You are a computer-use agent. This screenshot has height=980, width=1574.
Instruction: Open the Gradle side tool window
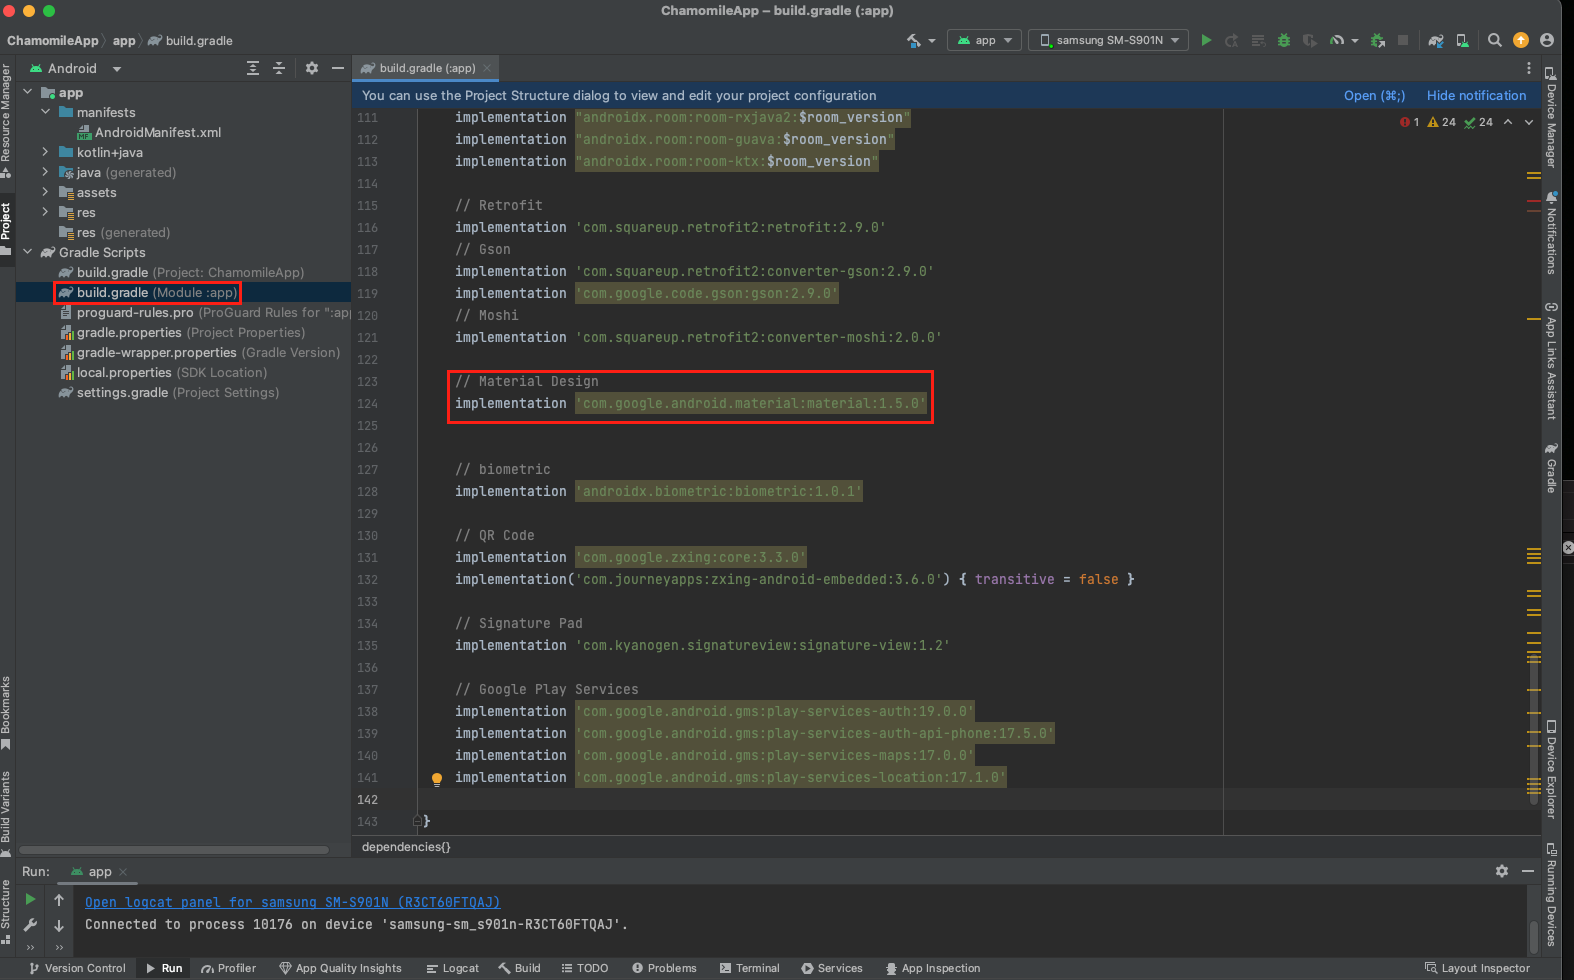point(1551,469)
